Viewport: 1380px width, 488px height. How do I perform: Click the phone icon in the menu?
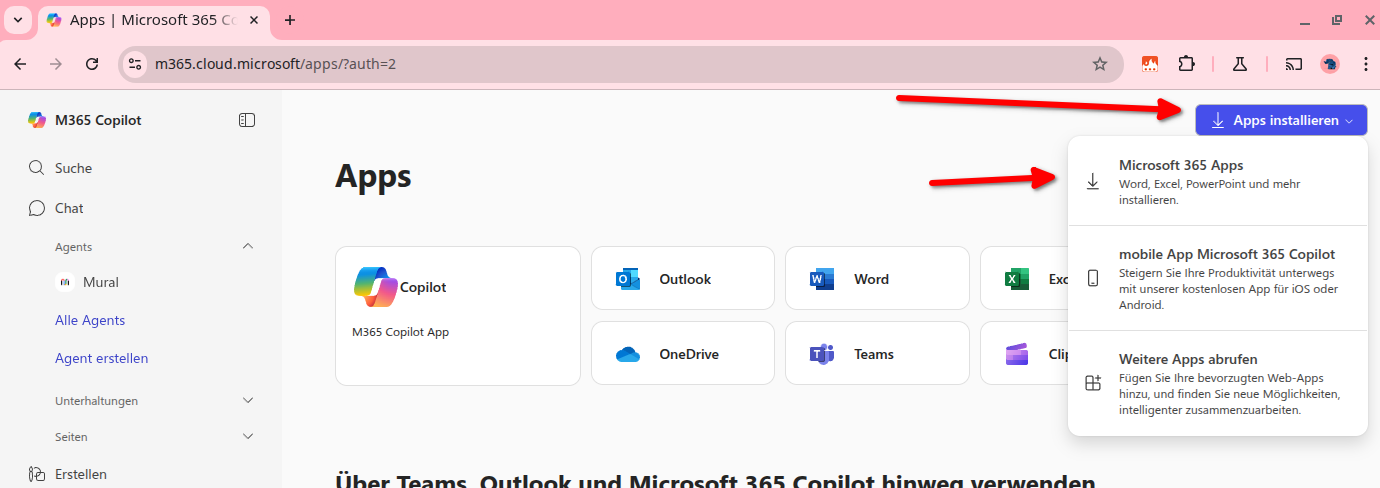1093,278
